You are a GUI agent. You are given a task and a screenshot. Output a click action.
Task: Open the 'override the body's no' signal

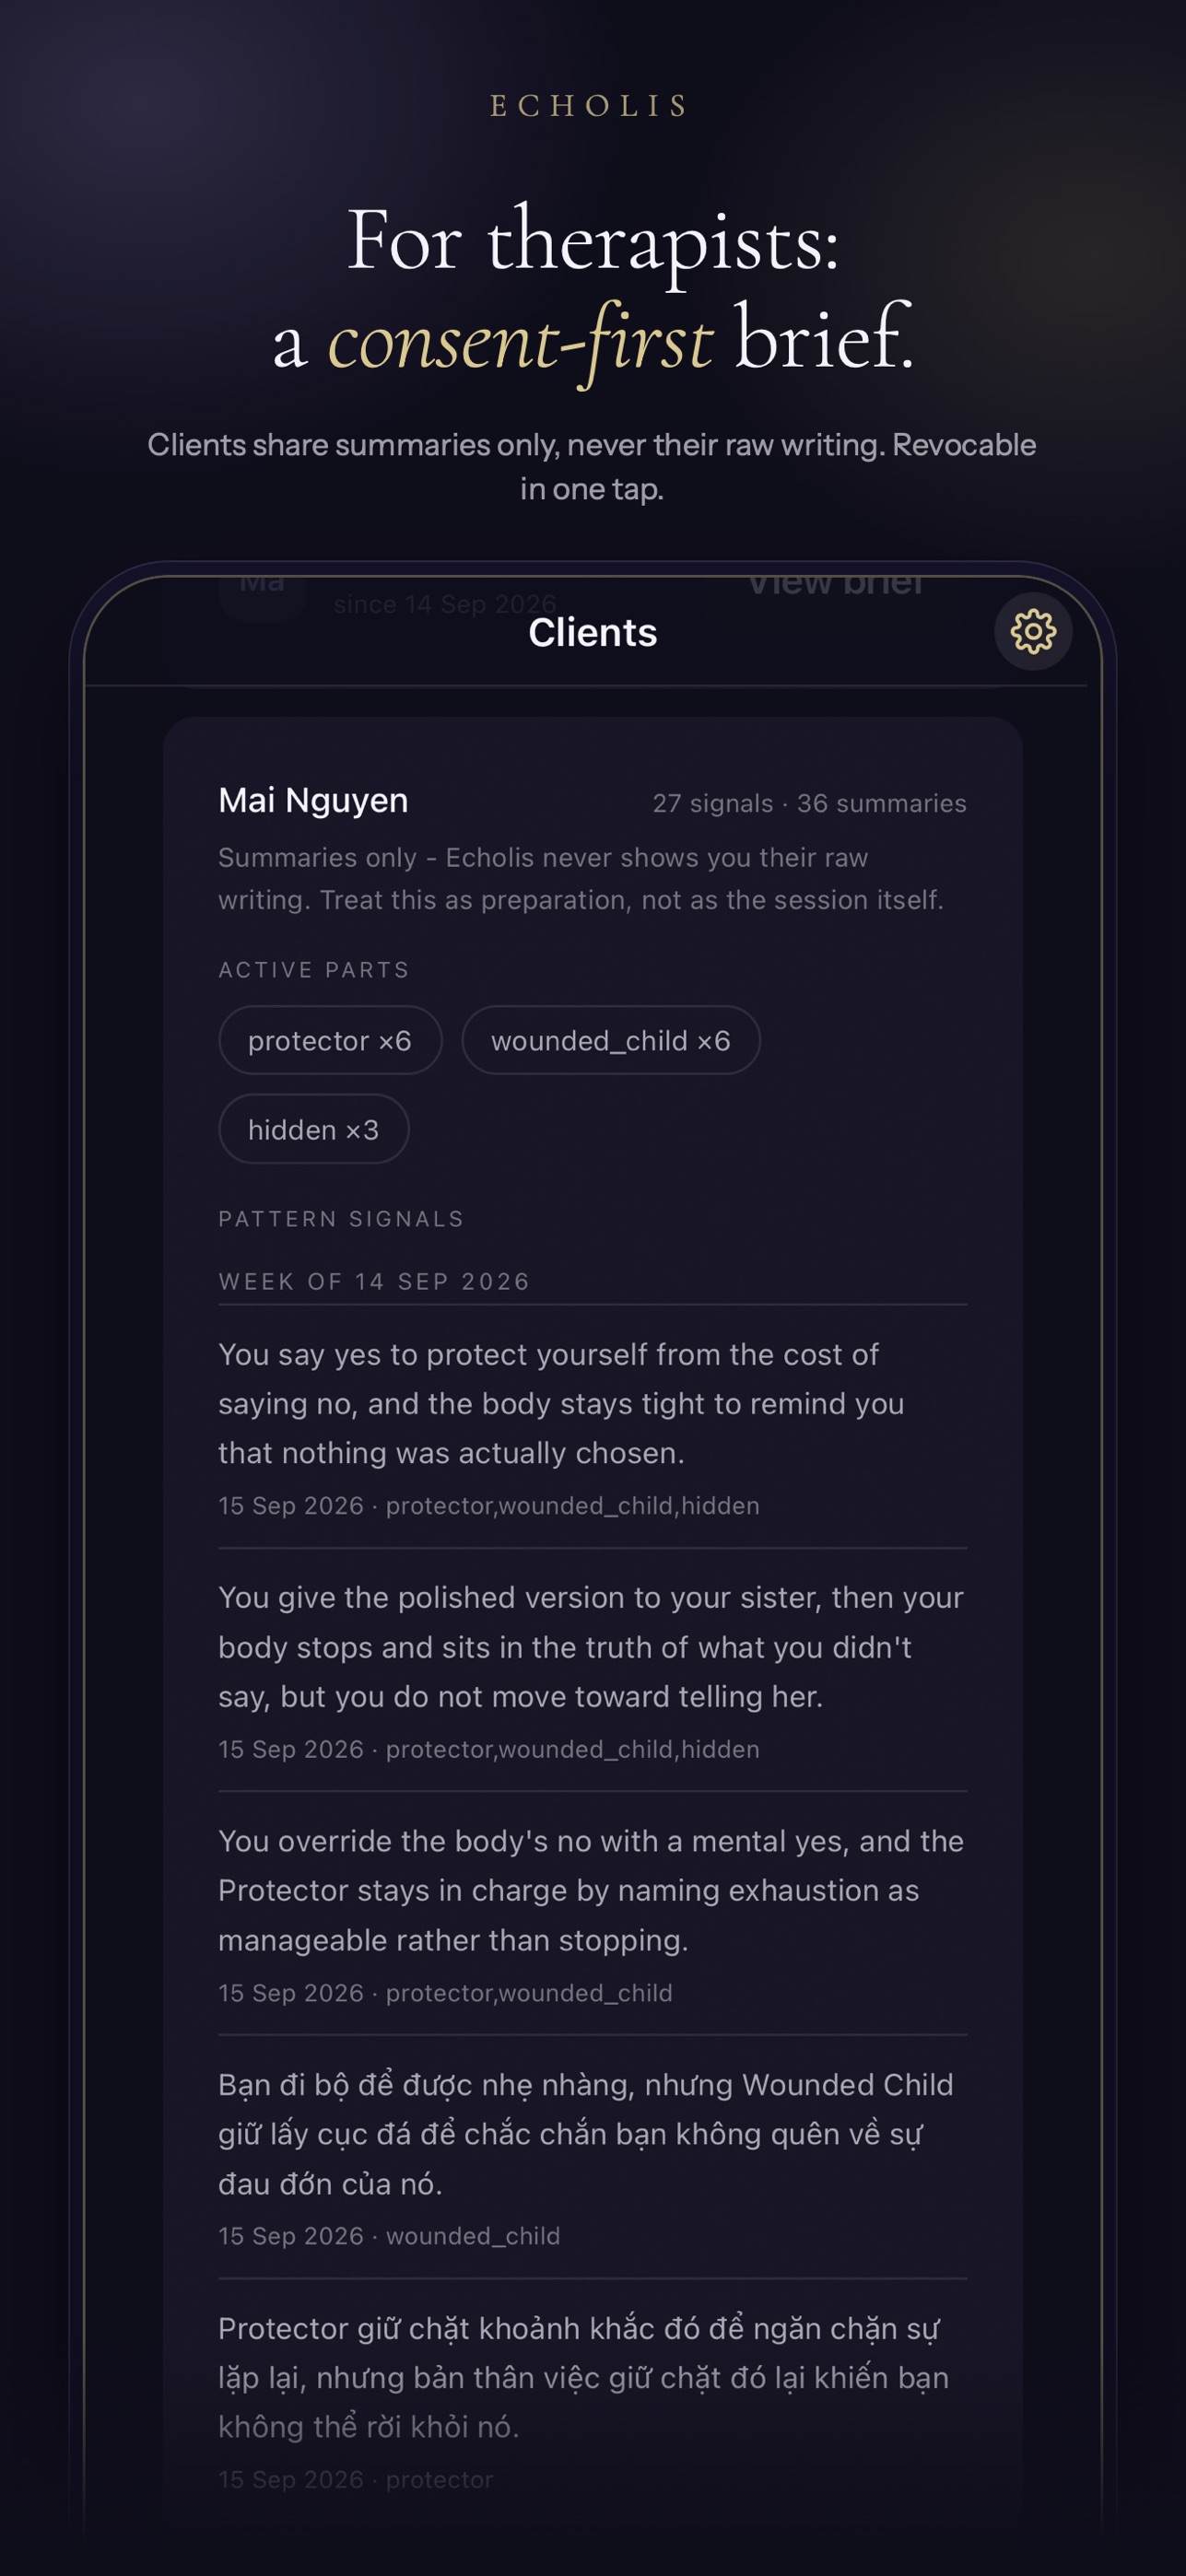593,1914
